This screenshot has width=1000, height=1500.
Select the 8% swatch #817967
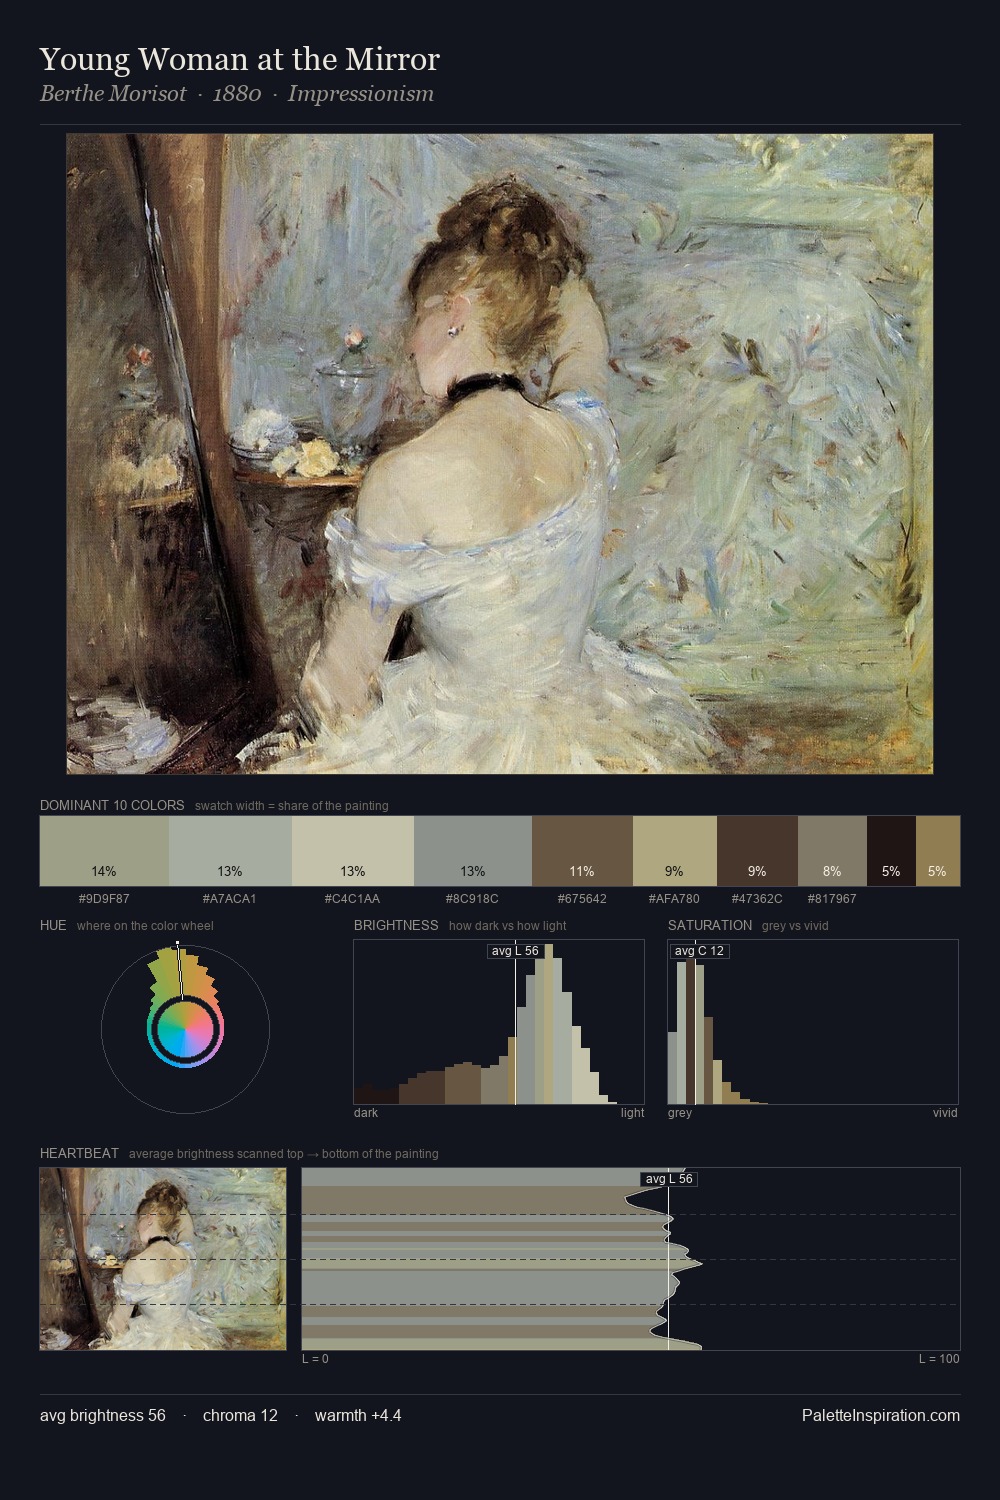832,851
